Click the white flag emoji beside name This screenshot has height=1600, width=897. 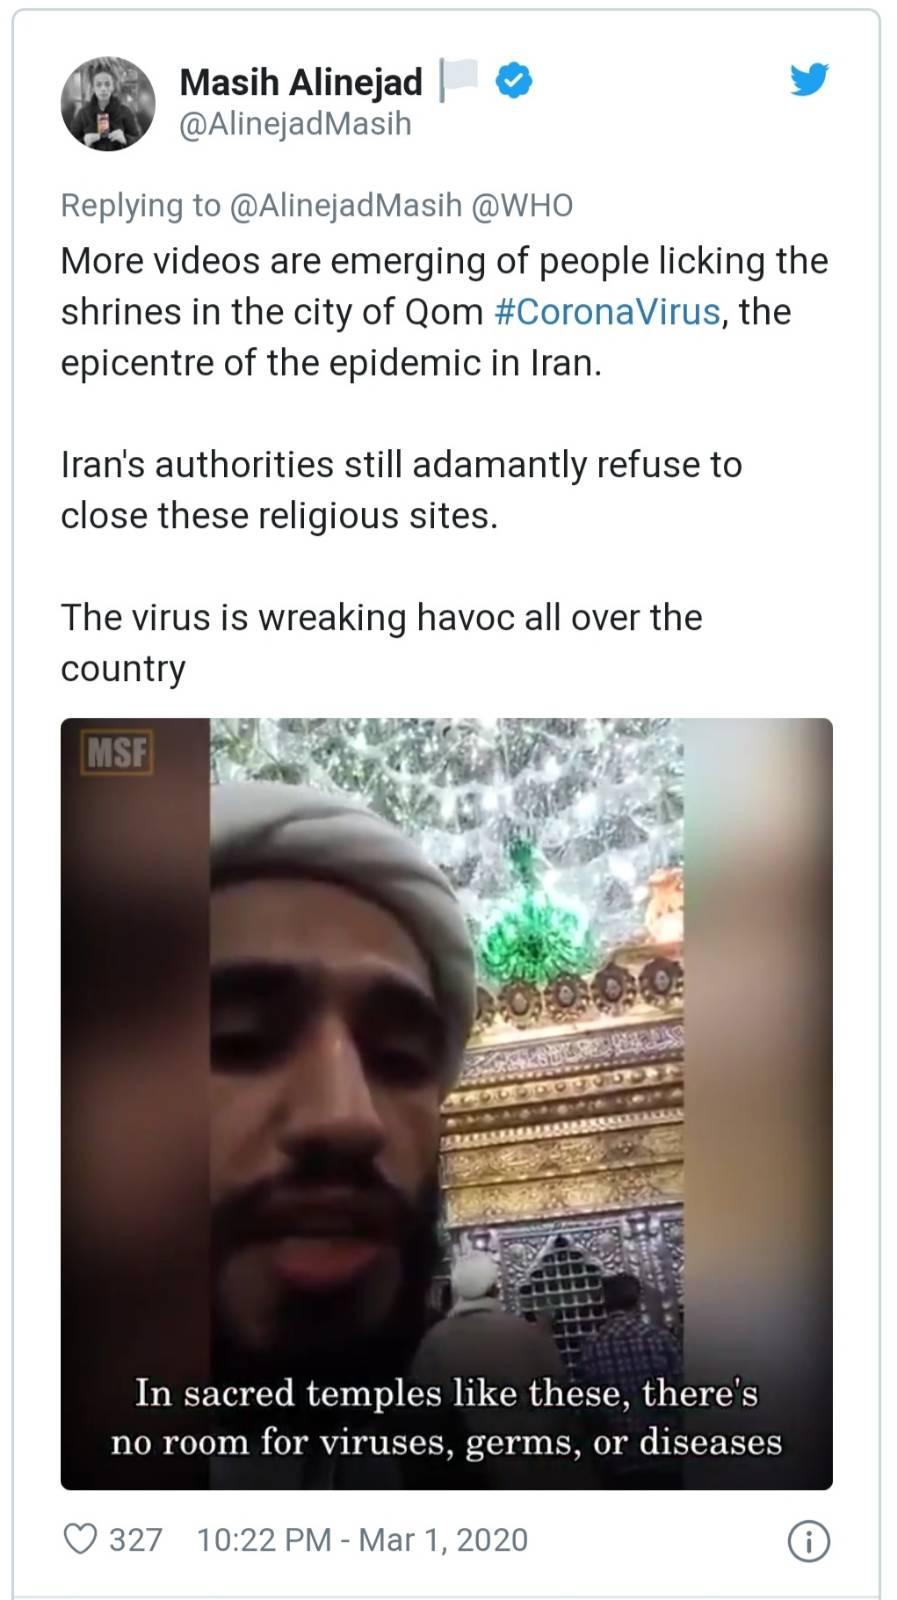[460, 80]
